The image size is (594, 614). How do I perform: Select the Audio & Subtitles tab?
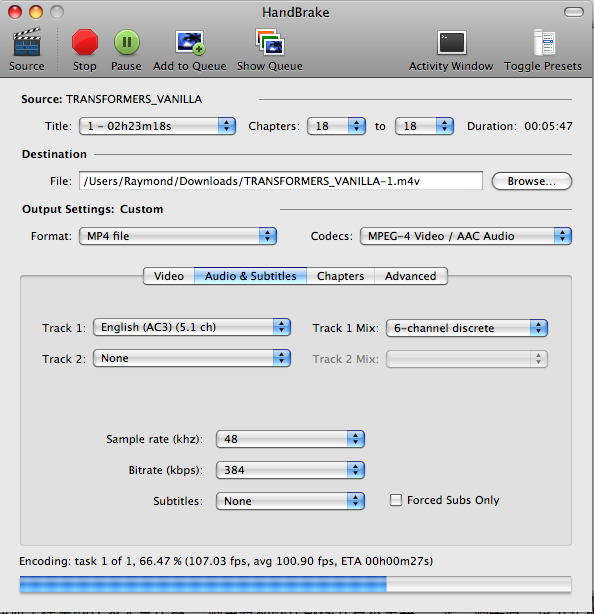point(251,276)
